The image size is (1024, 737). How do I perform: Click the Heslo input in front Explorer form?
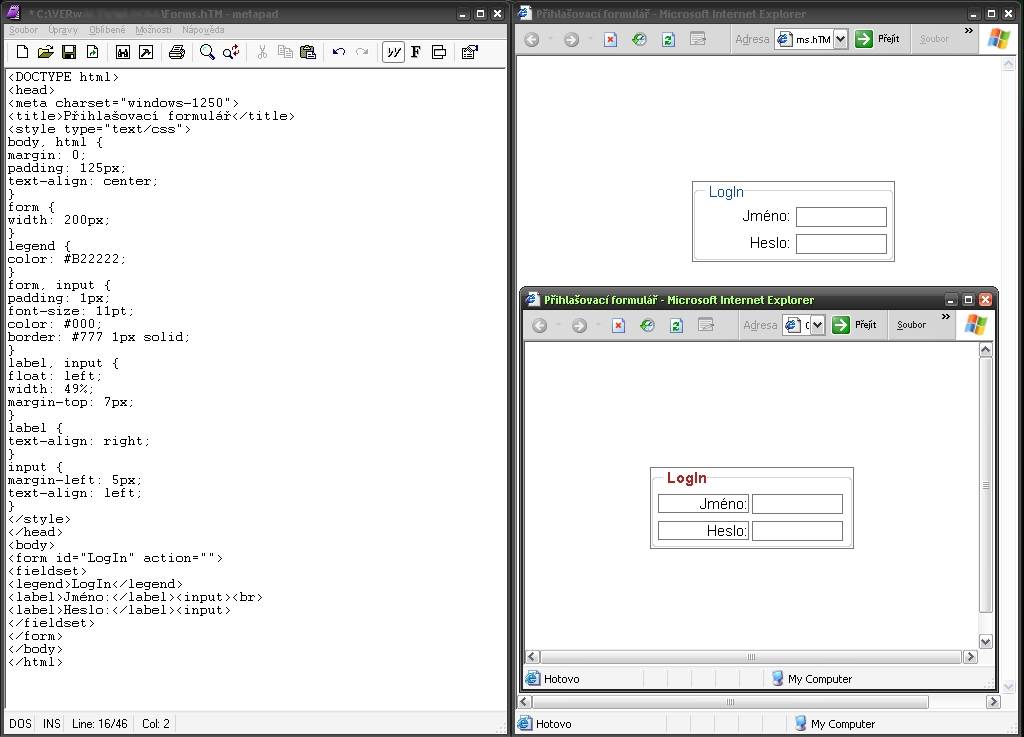click(x=797, y=531)
